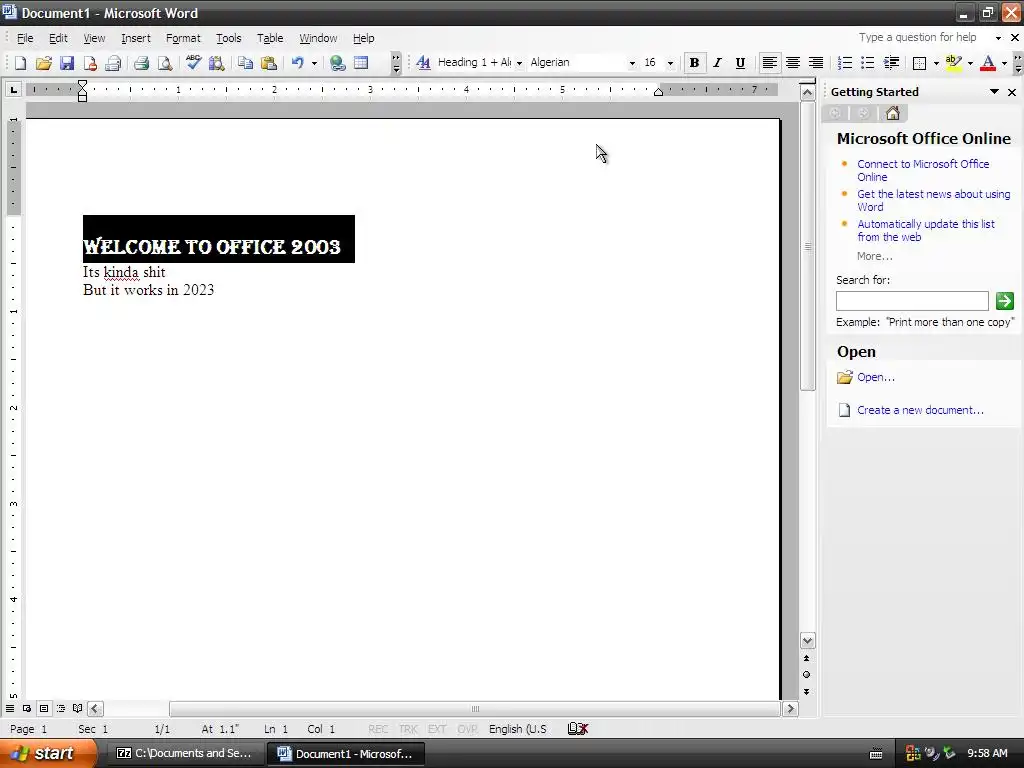Toggle TRK track changes in status bar
1024x768 pixels.
tap(408, 729)
